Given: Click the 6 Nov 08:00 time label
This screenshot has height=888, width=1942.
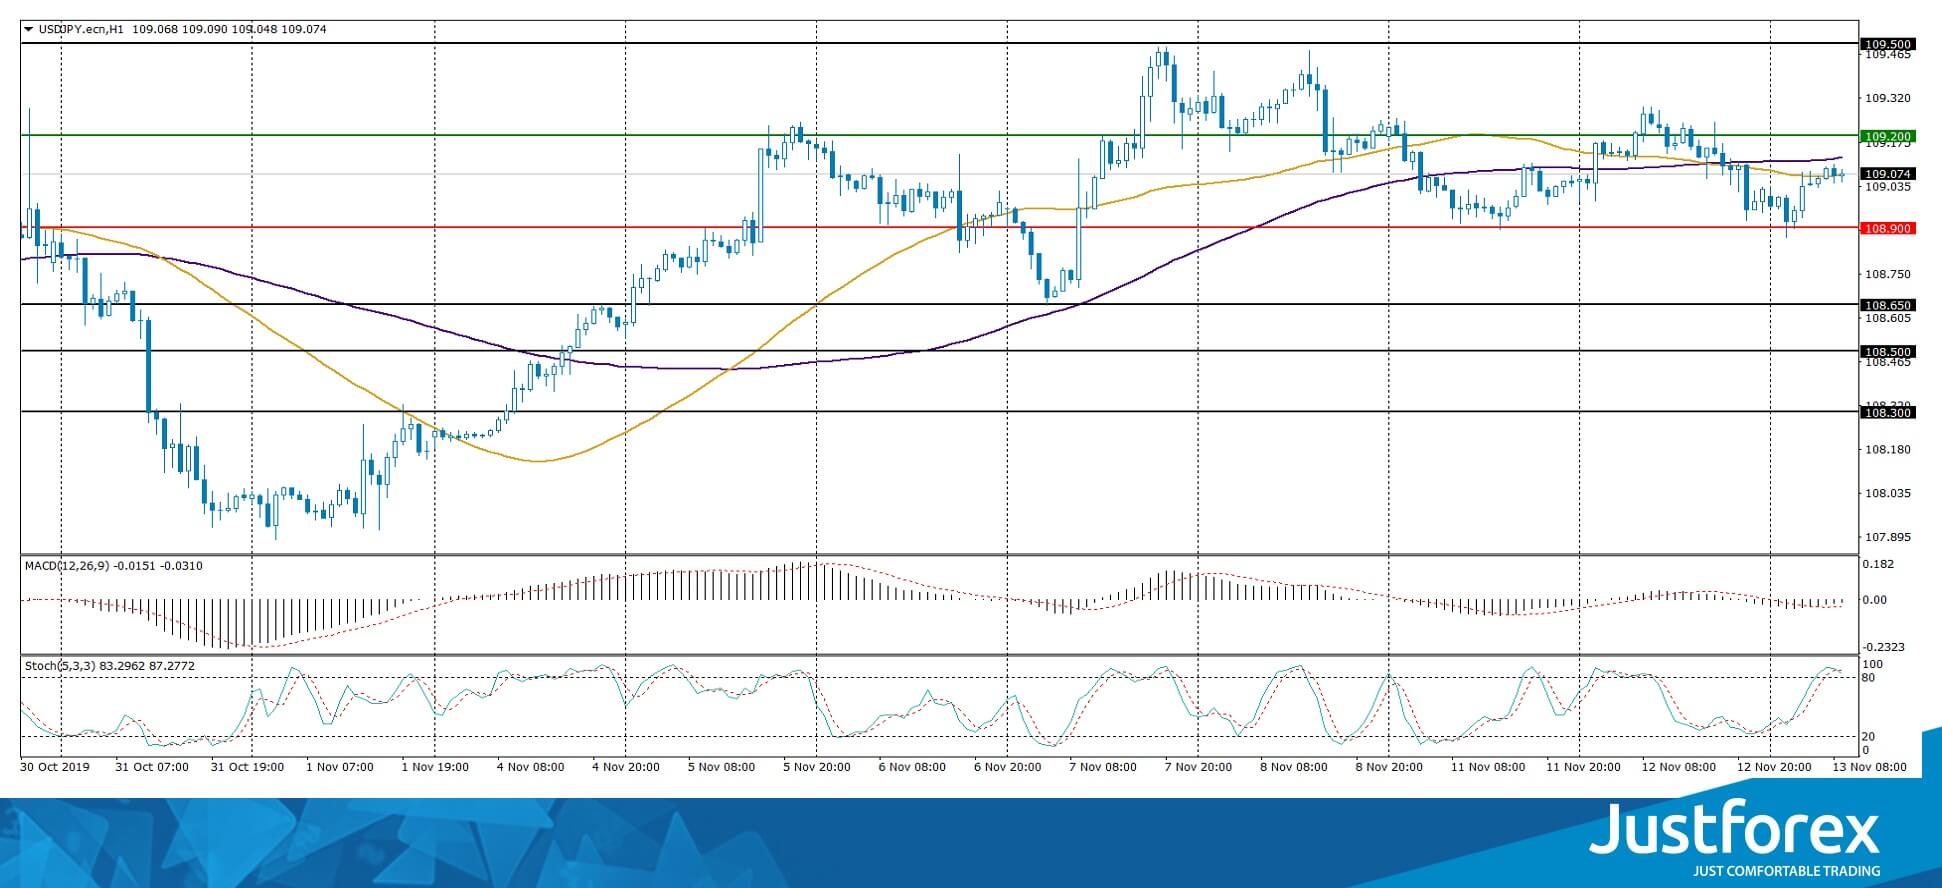Looking at the screenshot, I should click(x=912, y=768).
